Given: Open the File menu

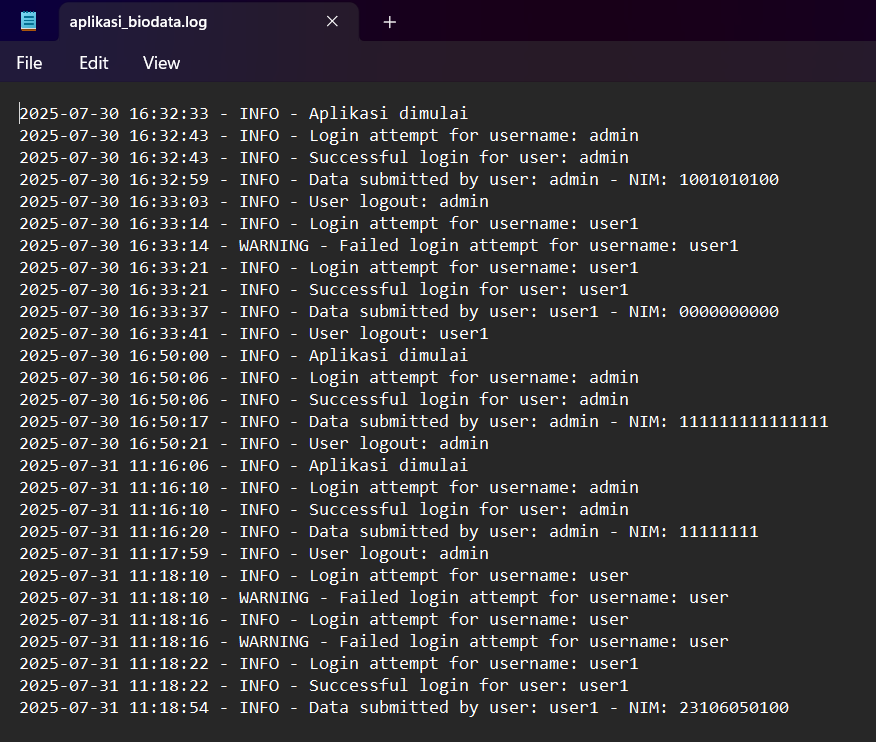Looking at the screenshot, I should pyautogui.click(x=29, y=63).
